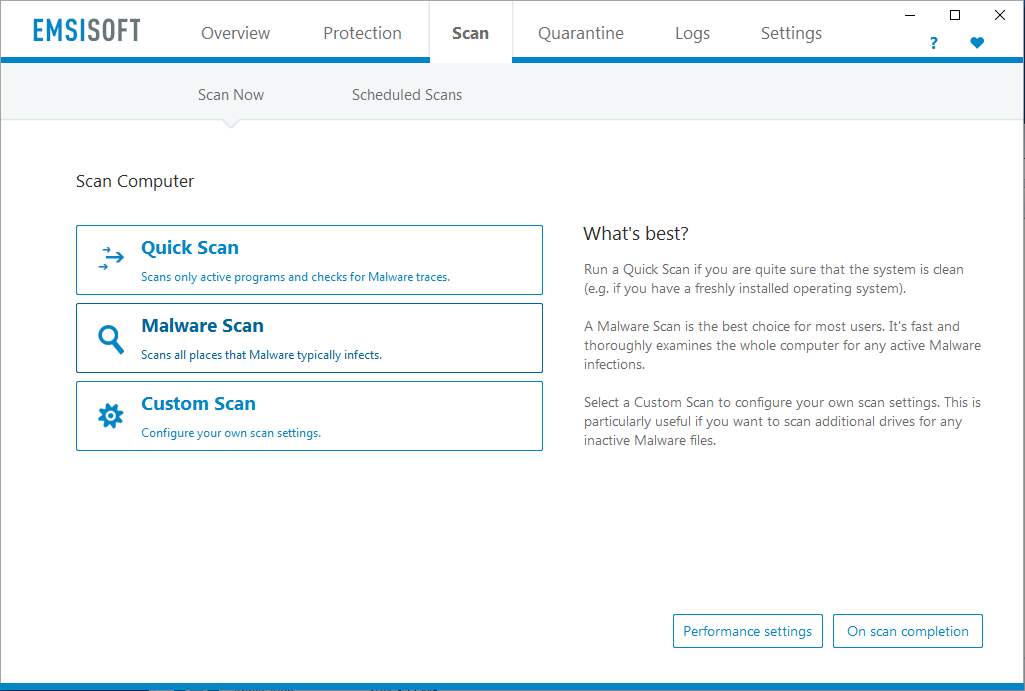Minimize the Emsisoft window

[909, 15]
